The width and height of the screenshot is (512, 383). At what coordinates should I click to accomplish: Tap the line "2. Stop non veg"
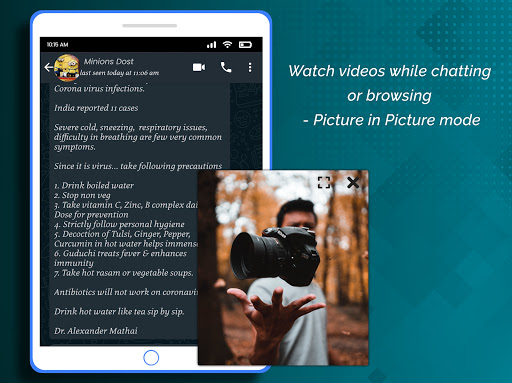pos(82,195)
